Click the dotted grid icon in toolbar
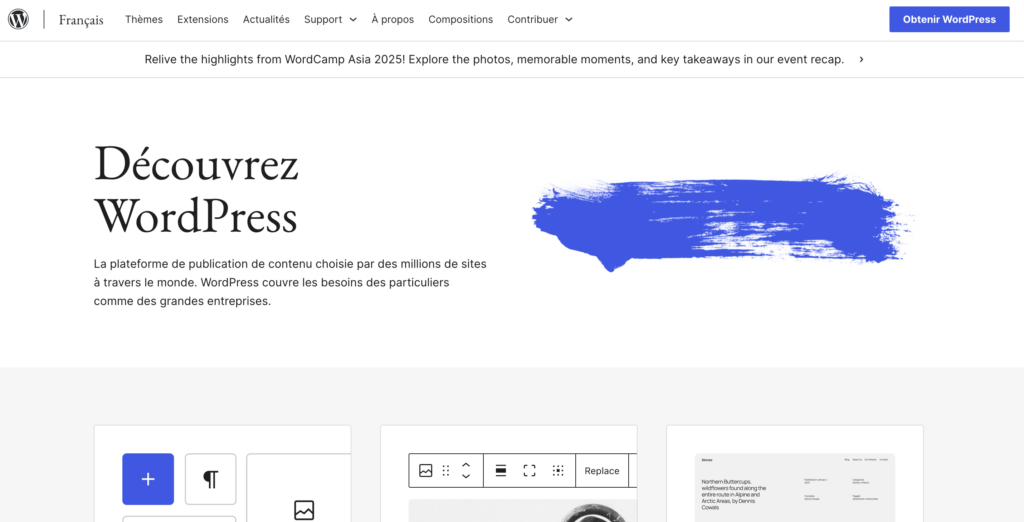 tap(558, 470)
